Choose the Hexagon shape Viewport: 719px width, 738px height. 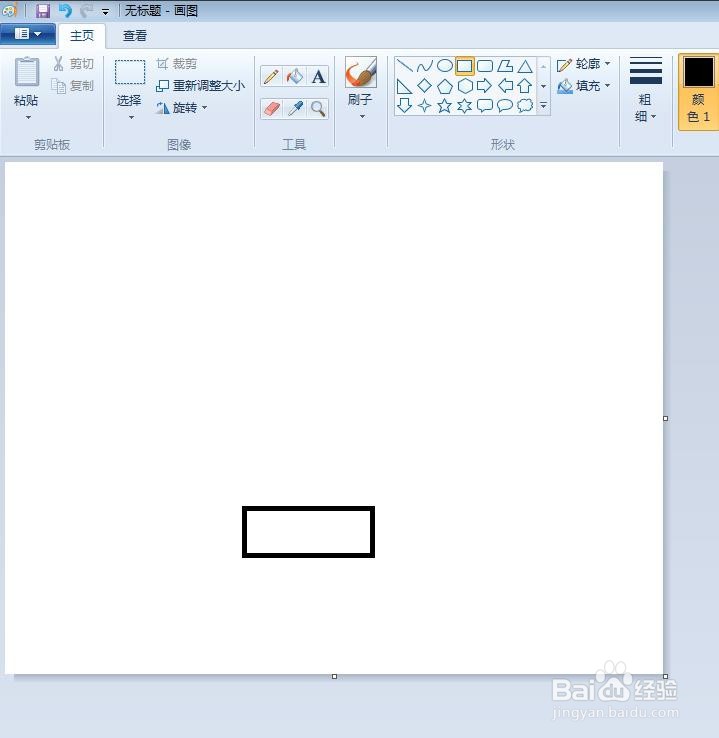pos(465,86)
